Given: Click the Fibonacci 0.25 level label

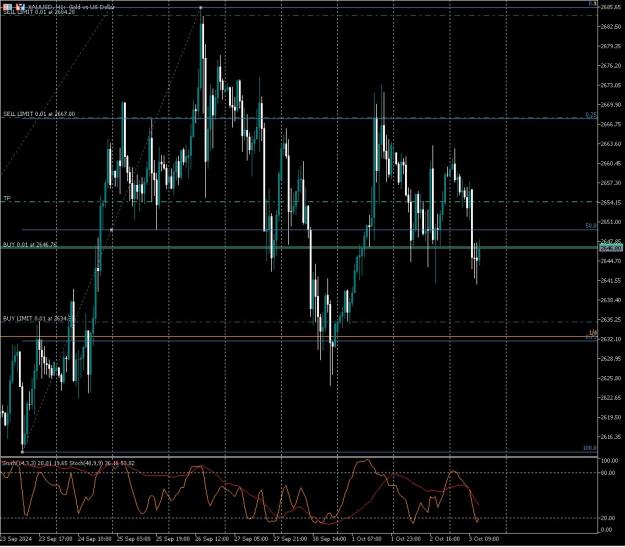Looking at the screenshot, I should 591,115.
